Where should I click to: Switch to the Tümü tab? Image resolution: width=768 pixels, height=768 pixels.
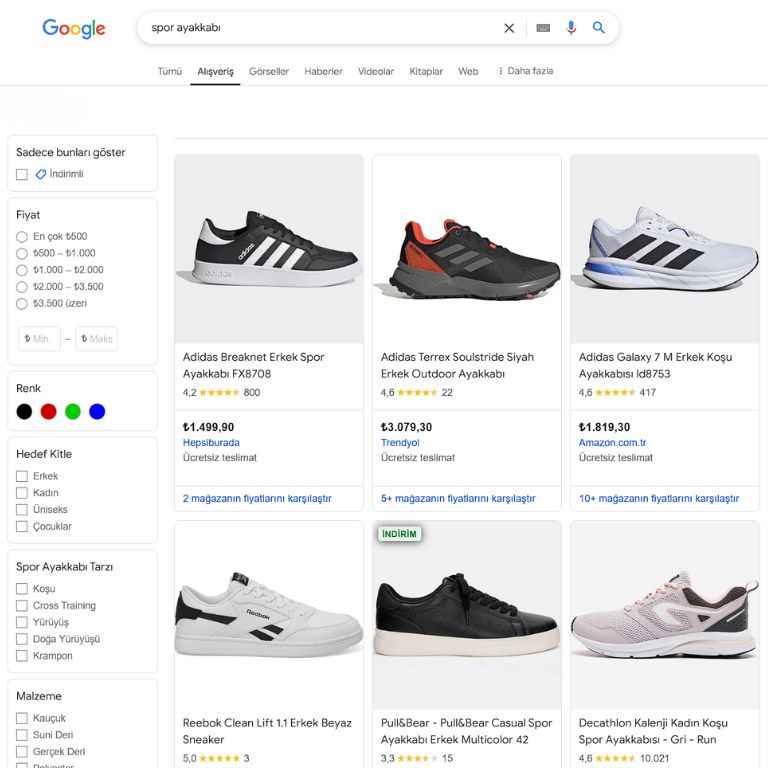tap(169, 72)
